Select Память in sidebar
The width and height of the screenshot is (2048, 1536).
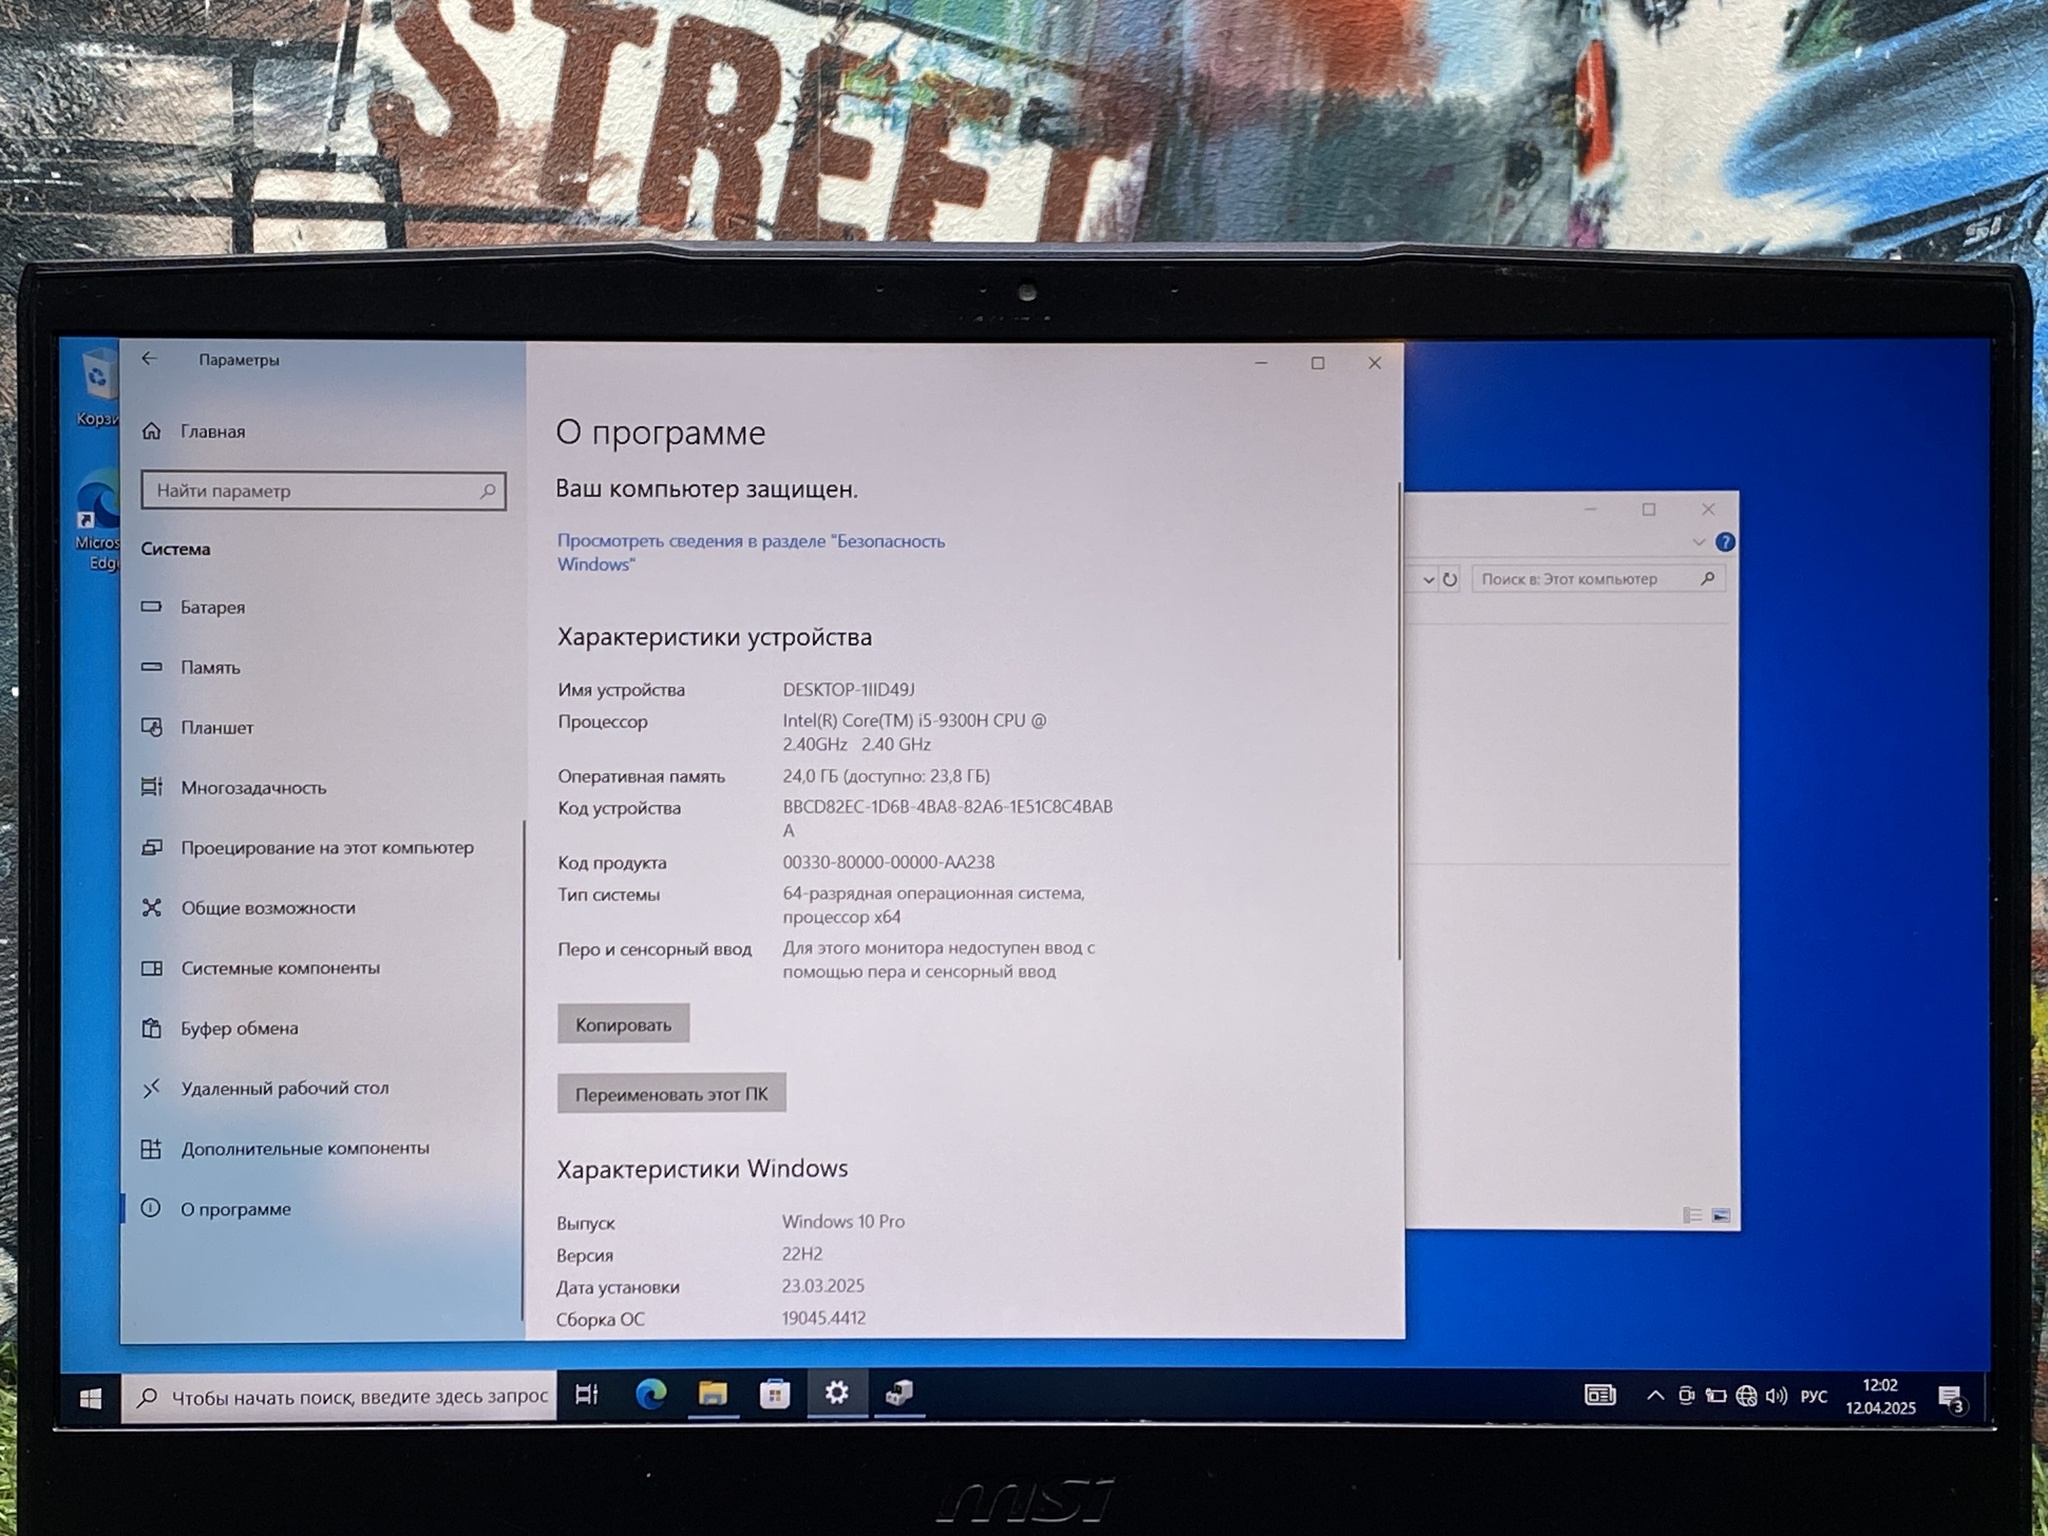pos(209,667)
